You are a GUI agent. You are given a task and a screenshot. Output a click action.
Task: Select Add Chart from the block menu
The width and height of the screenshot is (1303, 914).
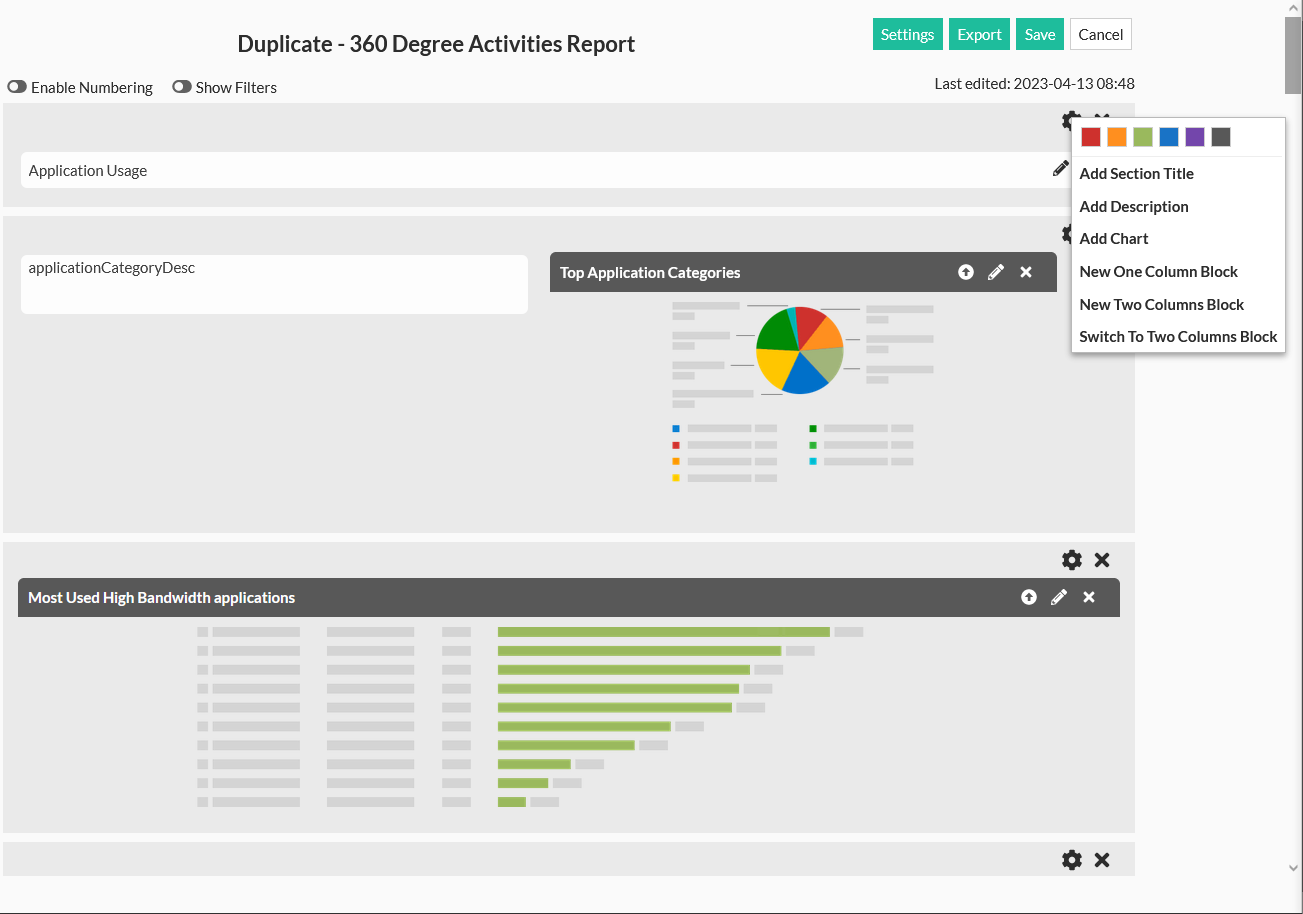point(1113,238)
